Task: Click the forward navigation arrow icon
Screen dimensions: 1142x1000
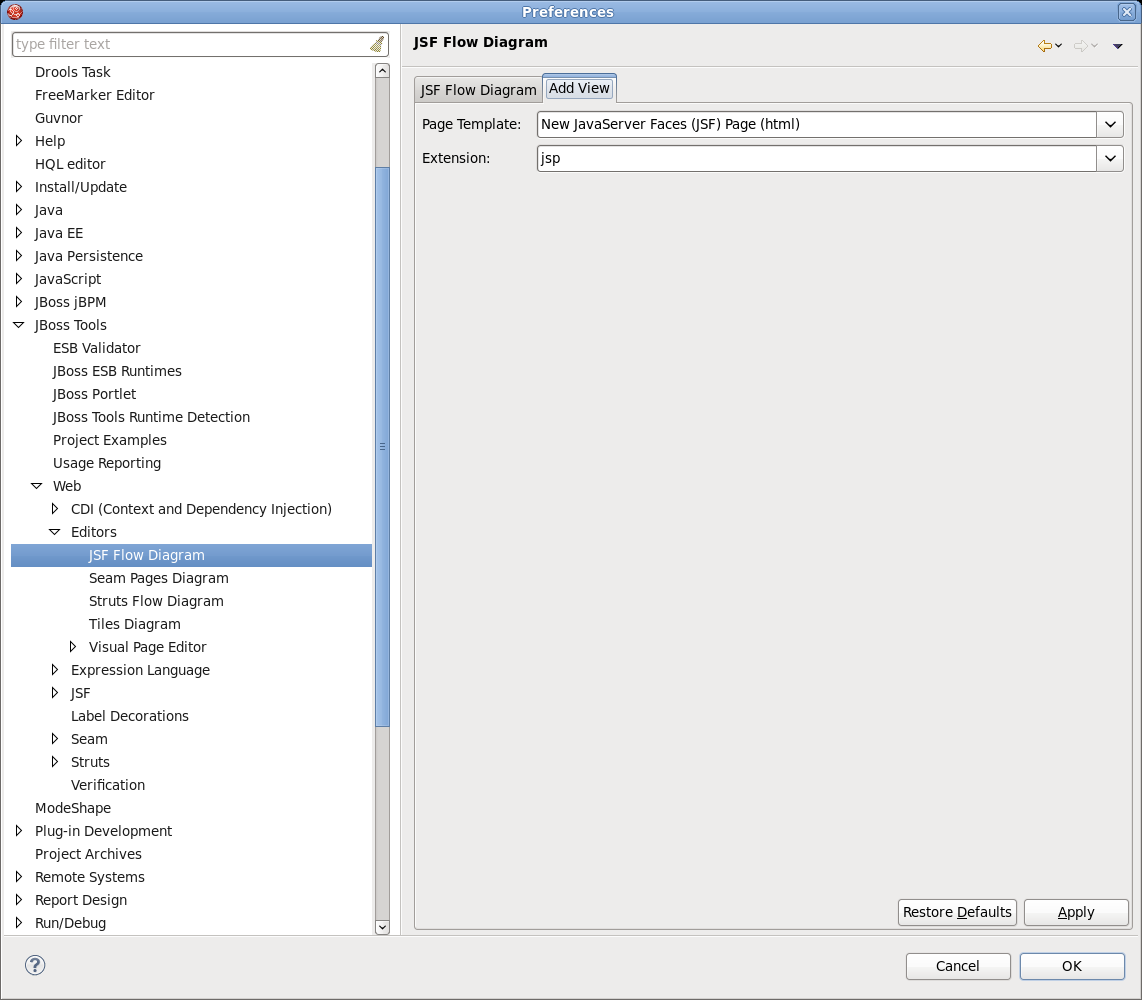Action: 1080,46
